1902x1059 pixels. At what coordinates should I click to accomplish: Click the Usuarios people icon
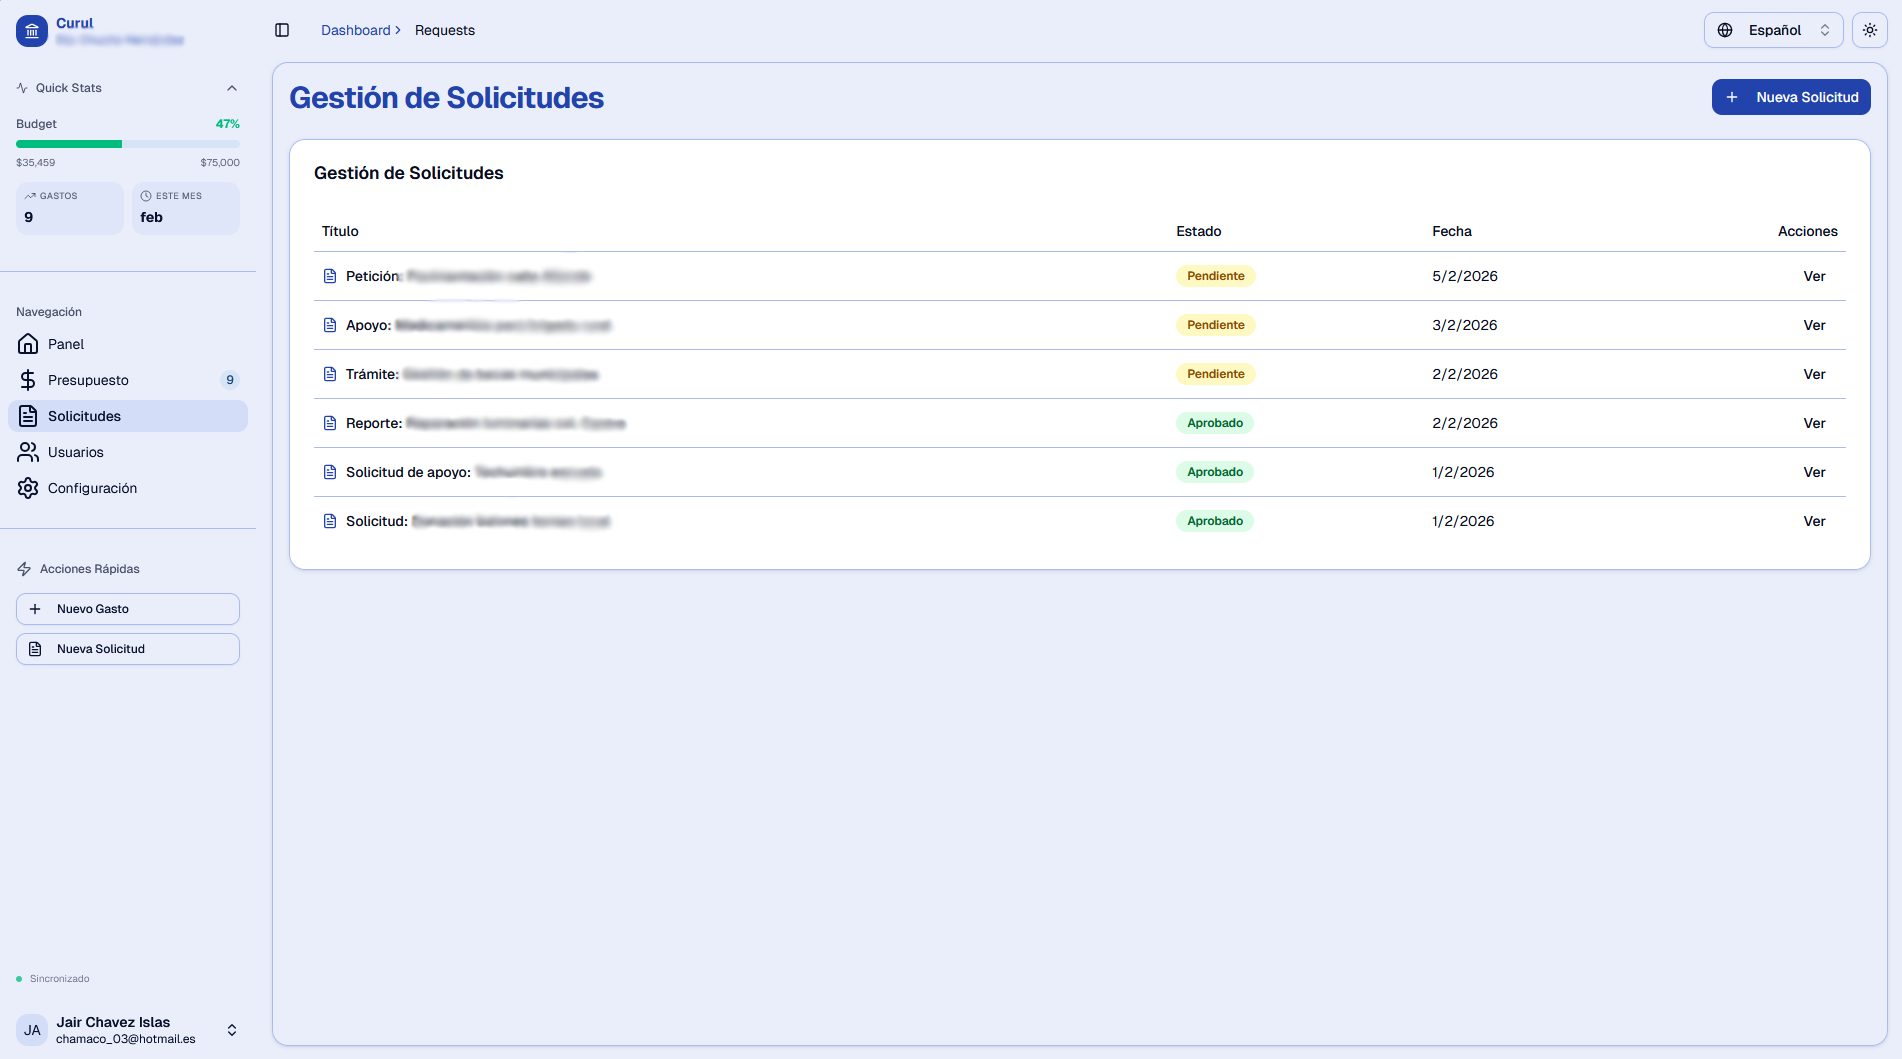(x=28, y=452)
